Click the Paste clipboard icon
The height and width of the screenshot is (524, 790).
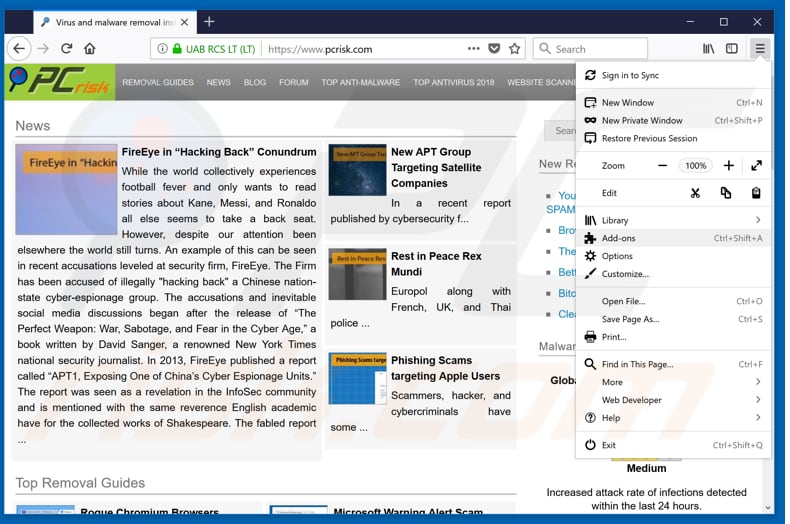click(x=756, y=193)
